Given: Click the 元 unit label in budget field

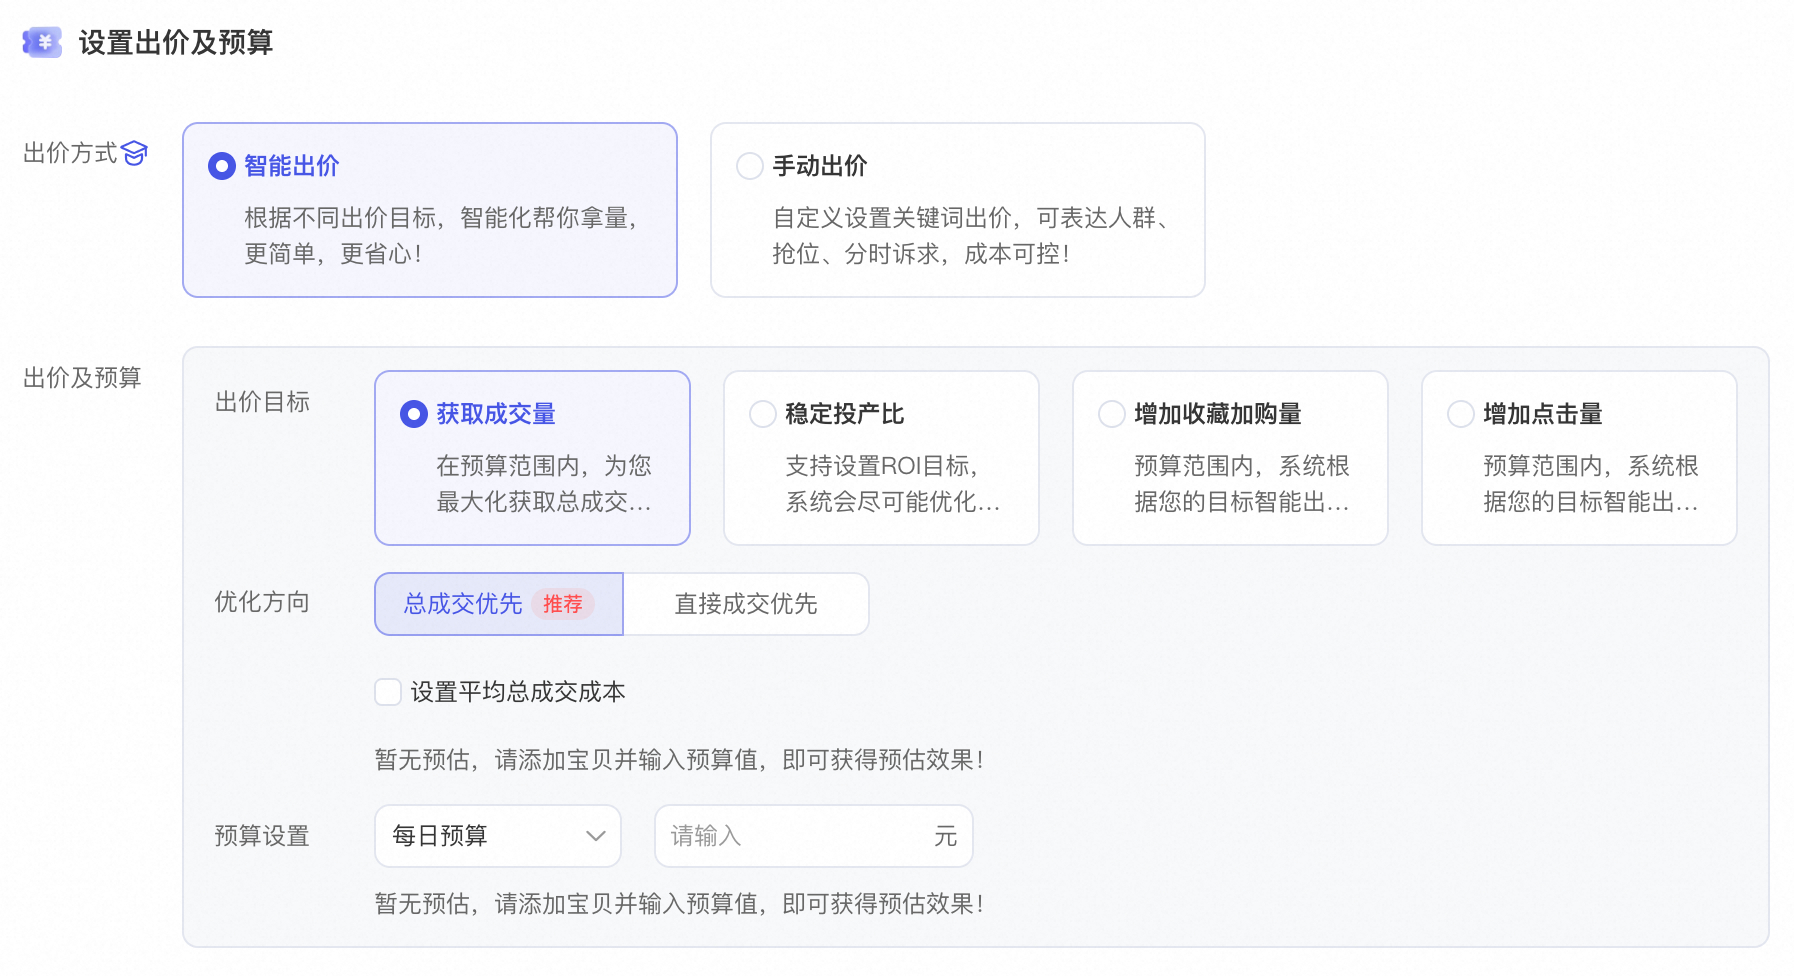Looking at the screenshot, I should tap(944, 836).
